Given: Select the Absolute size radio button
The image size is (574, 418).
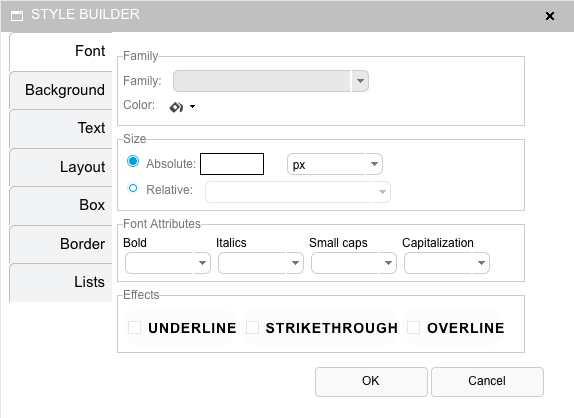Looking at the screenshot, I should [133, 161].
